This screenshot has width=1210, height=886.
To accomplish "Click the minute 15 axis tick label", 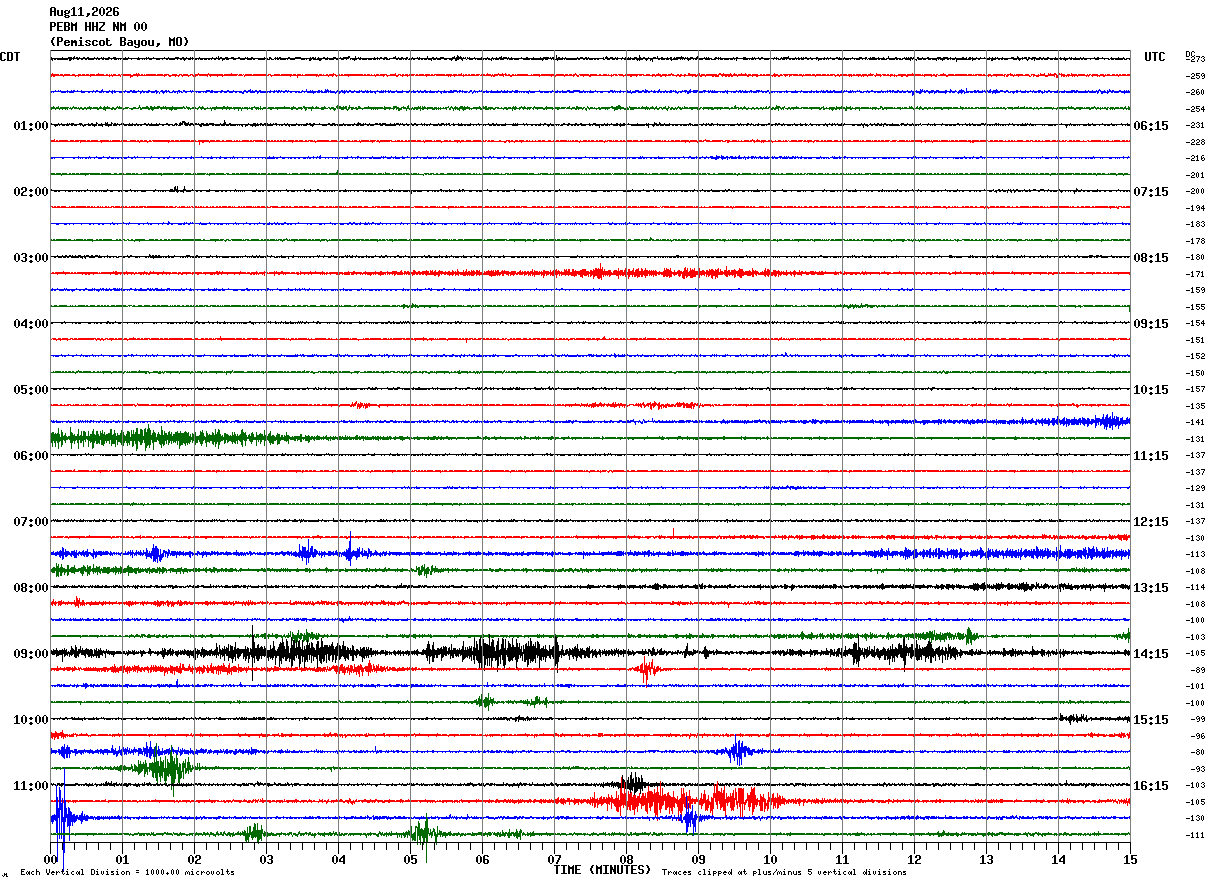I will tap(1130, 859).
